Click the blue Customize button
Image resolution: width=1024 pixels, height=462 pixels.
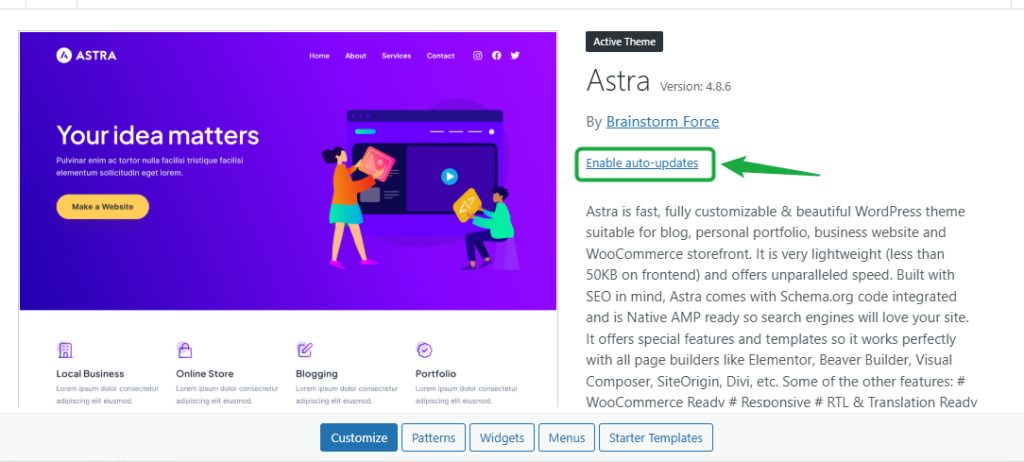(x=359, y=437)
